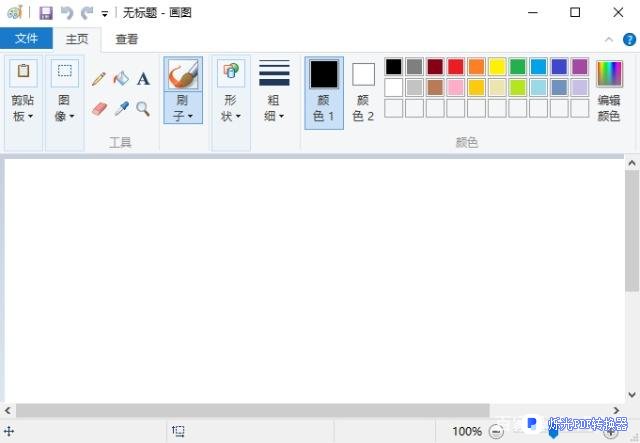Pick the green color swatch
Screen dimensions: 640x443
click(518, 67)
